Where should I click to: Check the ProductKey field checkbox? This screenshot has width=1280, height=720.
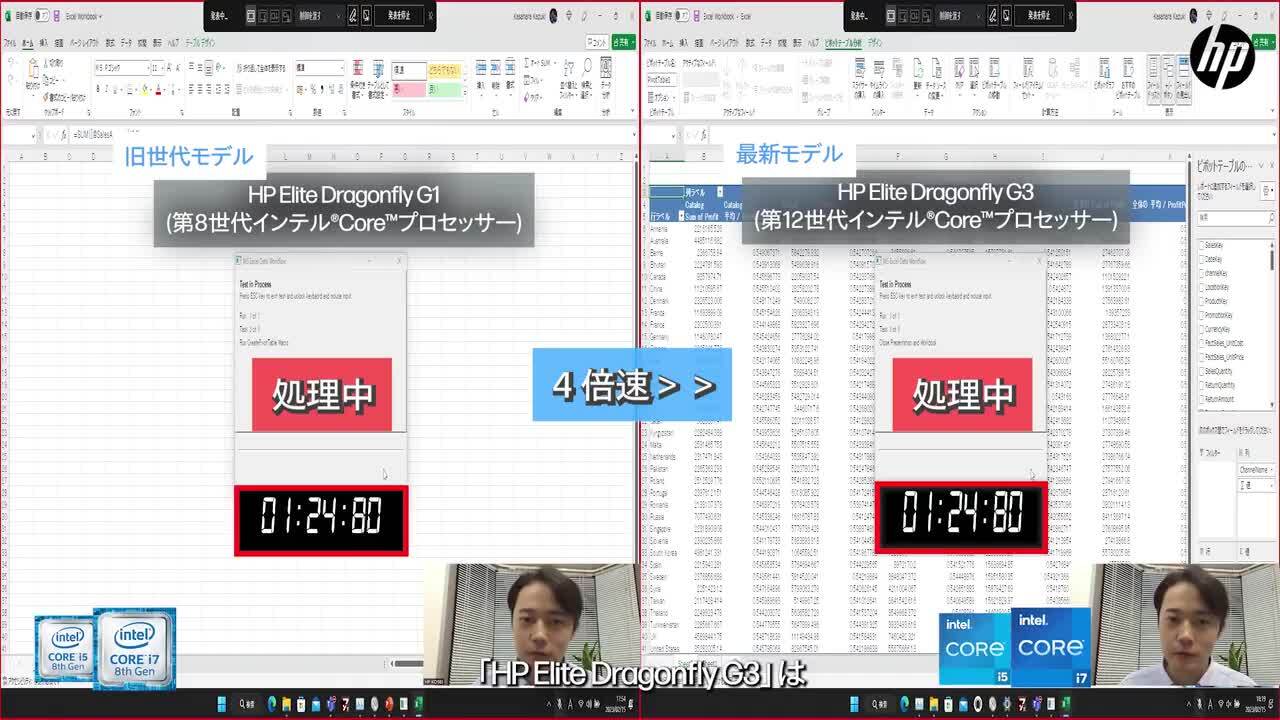(x=1202, y=301)
